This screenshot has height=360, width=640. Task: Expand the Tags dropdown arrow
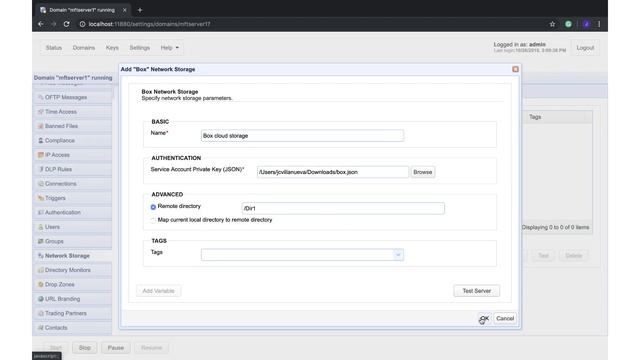[x=398, y=255]
